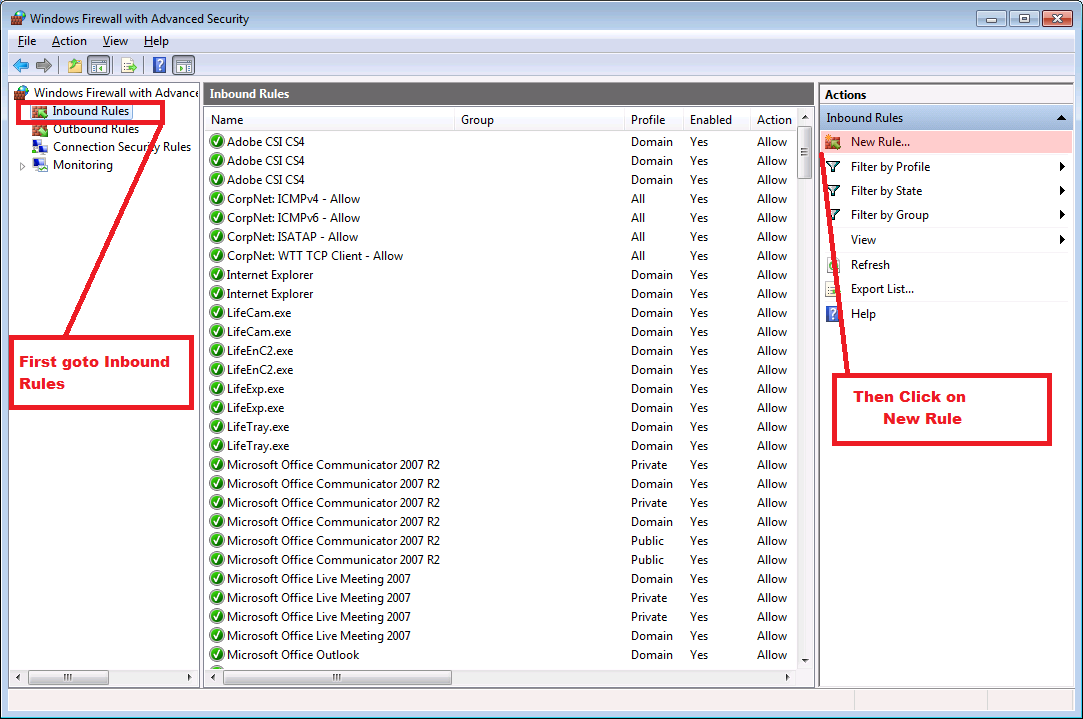Open the Filter by Group submenu arrow
1083x719 pixels.
[x=1062, y=215]
